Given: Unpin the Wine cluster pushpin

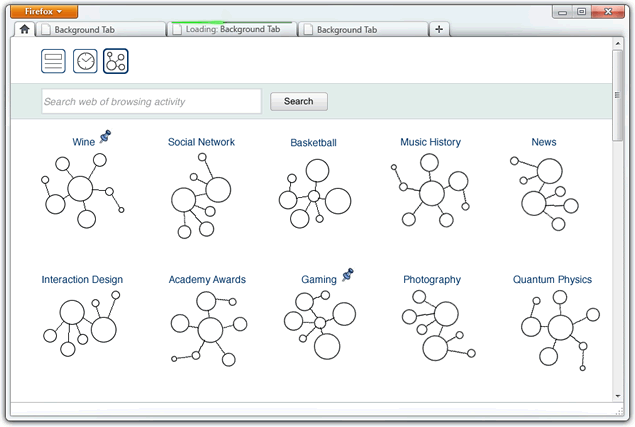Looking at the screenshot, I should tap(105, 137).
